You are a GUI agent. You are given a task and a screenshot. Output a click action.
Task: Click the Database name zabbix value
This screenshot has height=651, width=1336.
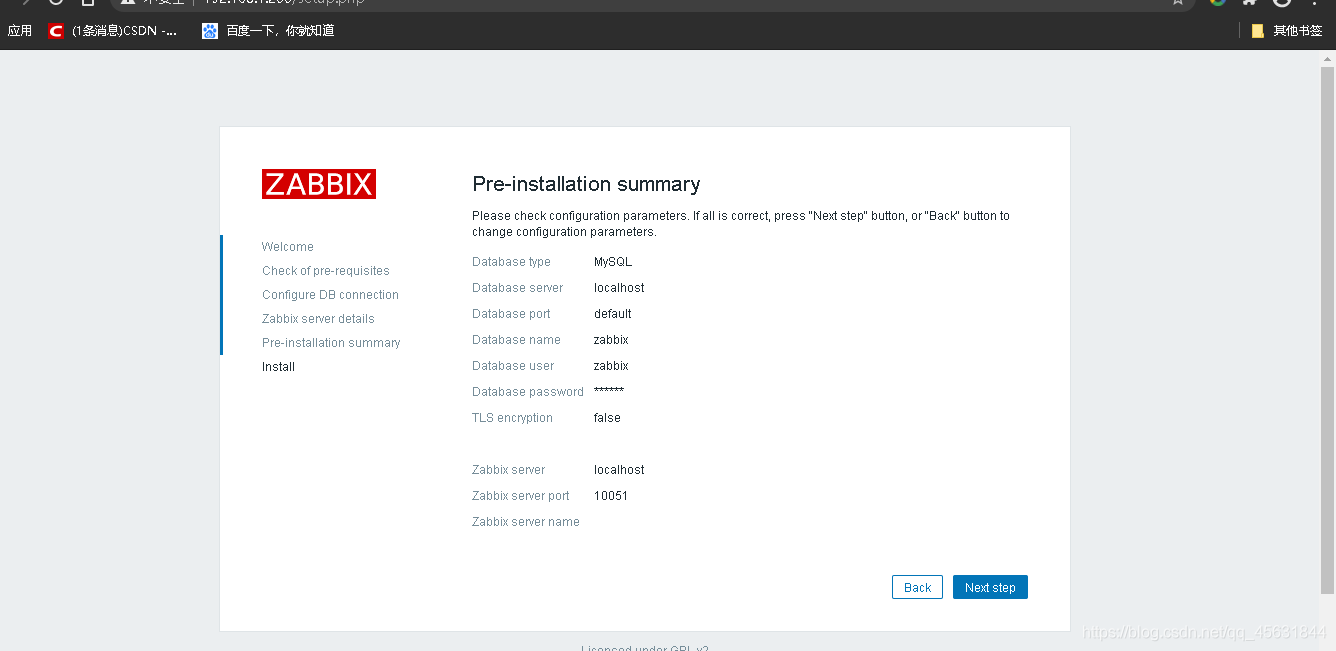pos(611,340)
